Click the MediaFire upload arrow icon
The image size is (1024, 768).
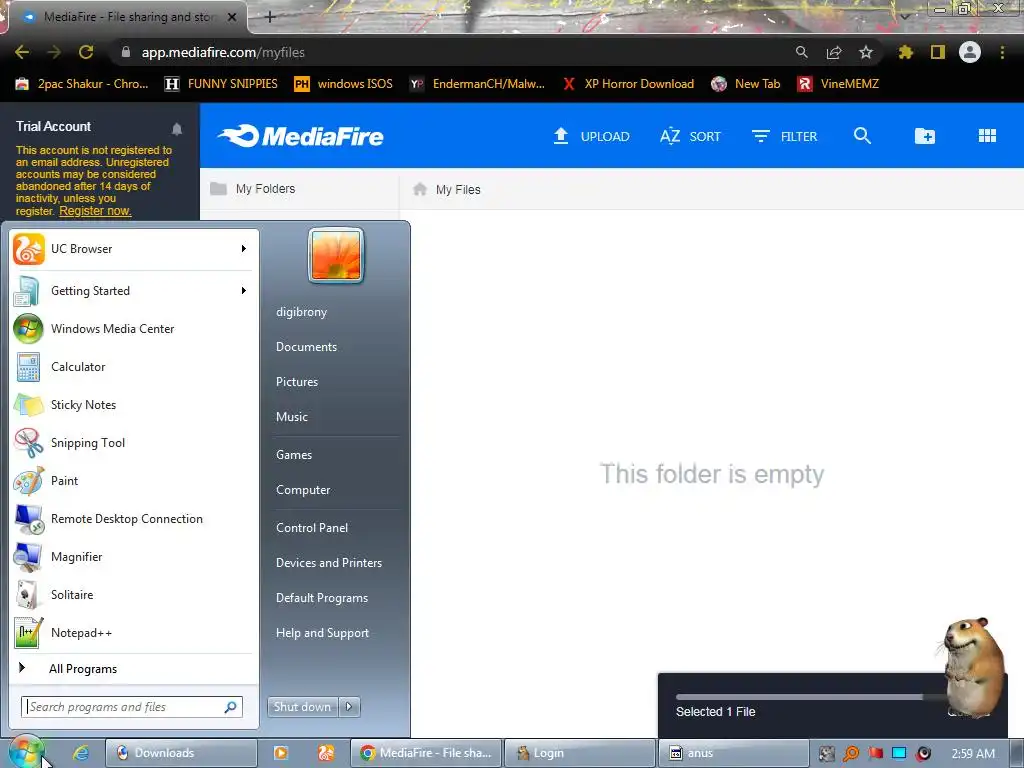[x=560, y=136]
